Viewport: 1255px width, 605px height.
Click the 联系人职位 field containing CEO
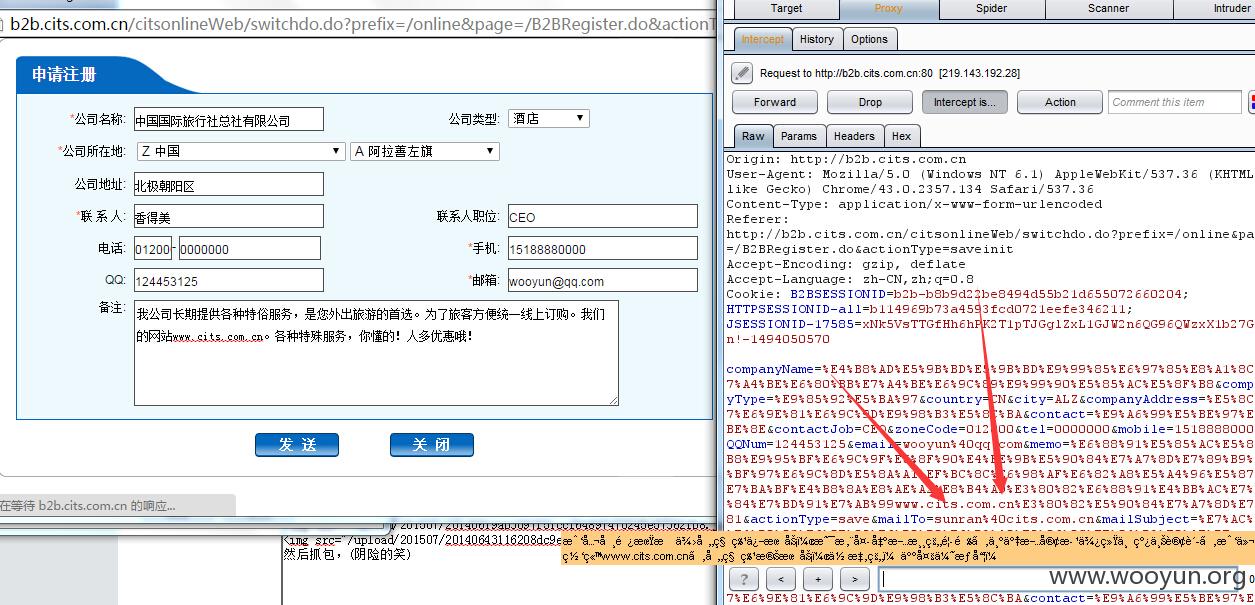602,216
